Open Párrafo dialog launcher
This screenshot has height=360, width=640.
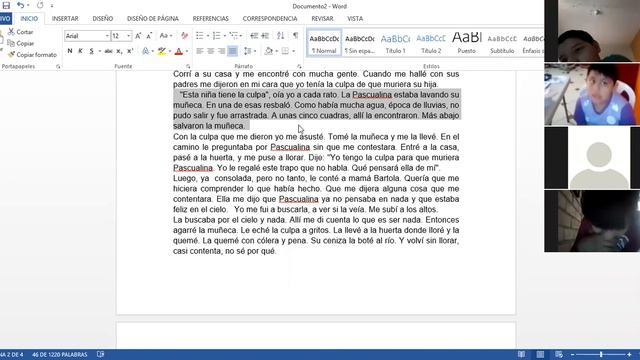pyautogui.click(x=299, y=66)
